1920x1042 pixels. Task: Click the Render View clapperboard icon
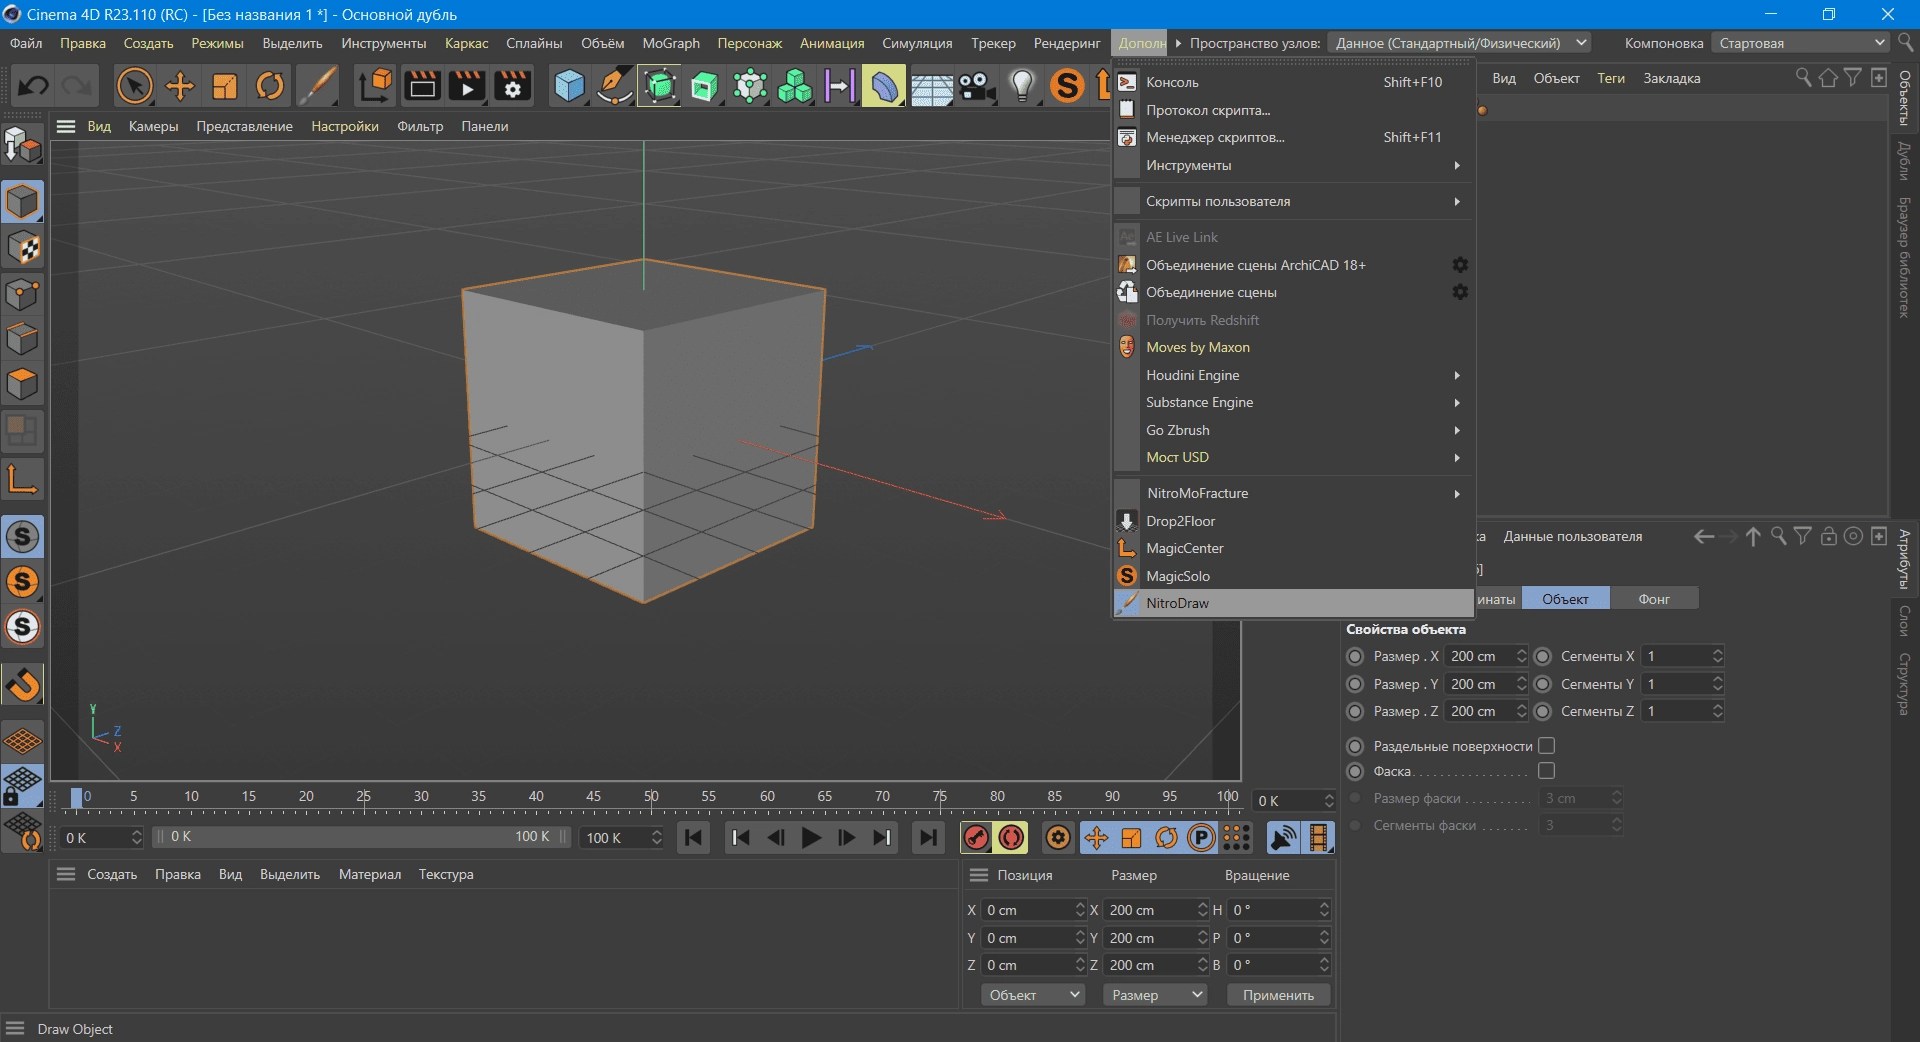[x=422, y=86]
